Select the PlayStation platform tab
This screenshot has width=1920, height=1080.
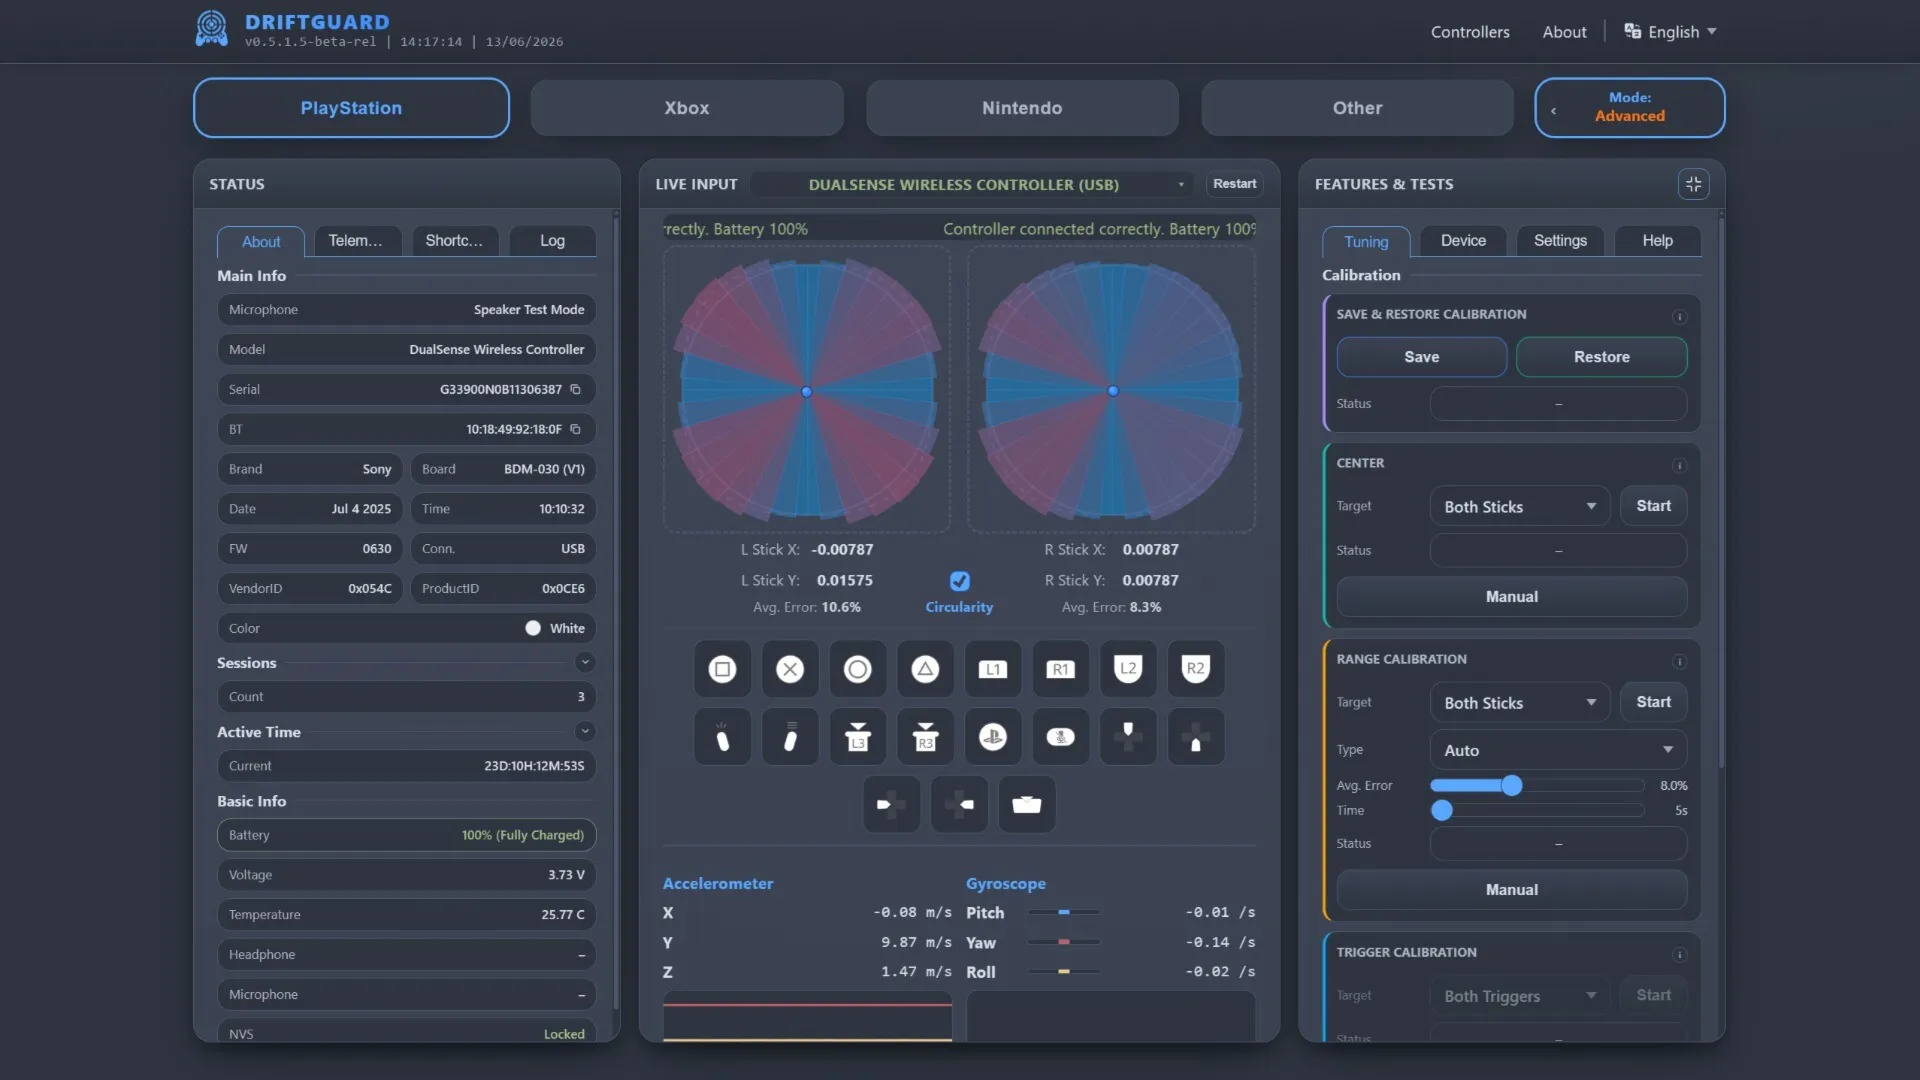pyautogui.click(x=351, y=107)
